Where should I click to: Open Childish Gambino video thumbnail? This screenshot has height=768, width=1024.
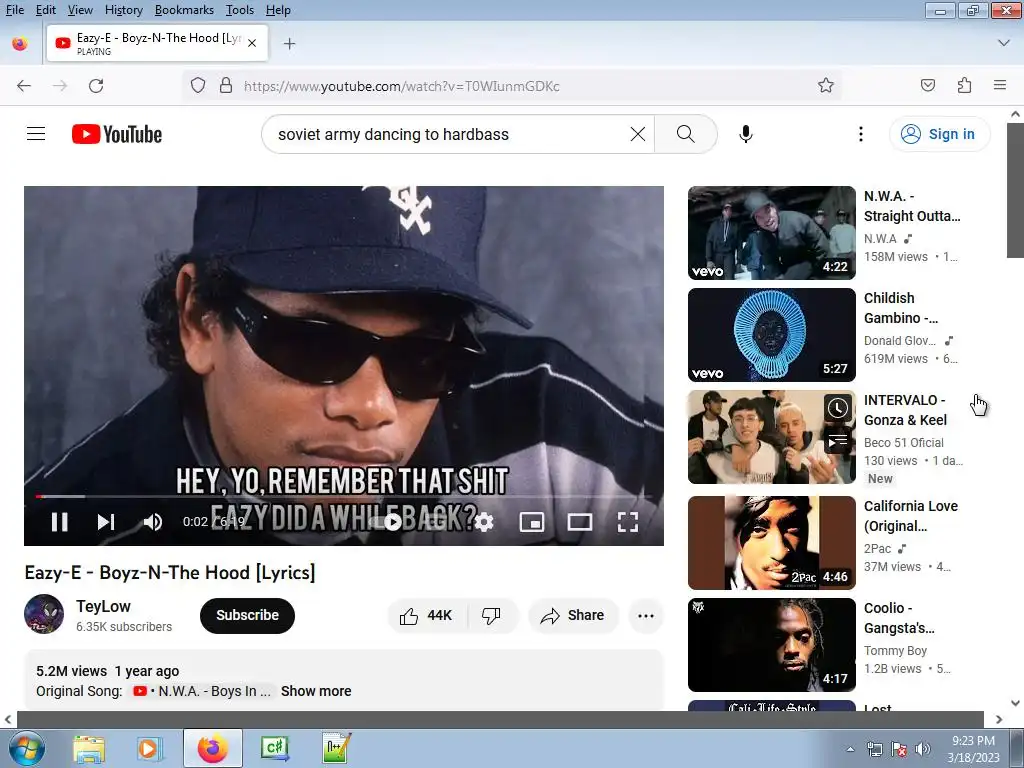pos(771,334)
